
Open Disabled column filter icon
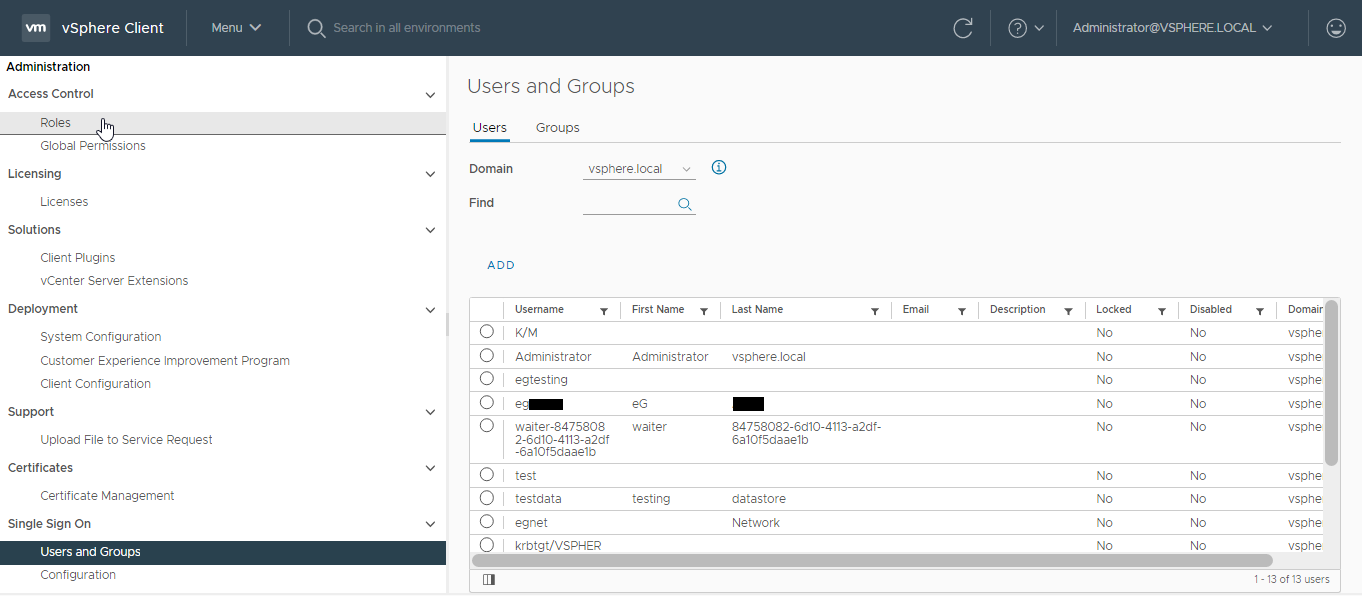(1260, 311)
